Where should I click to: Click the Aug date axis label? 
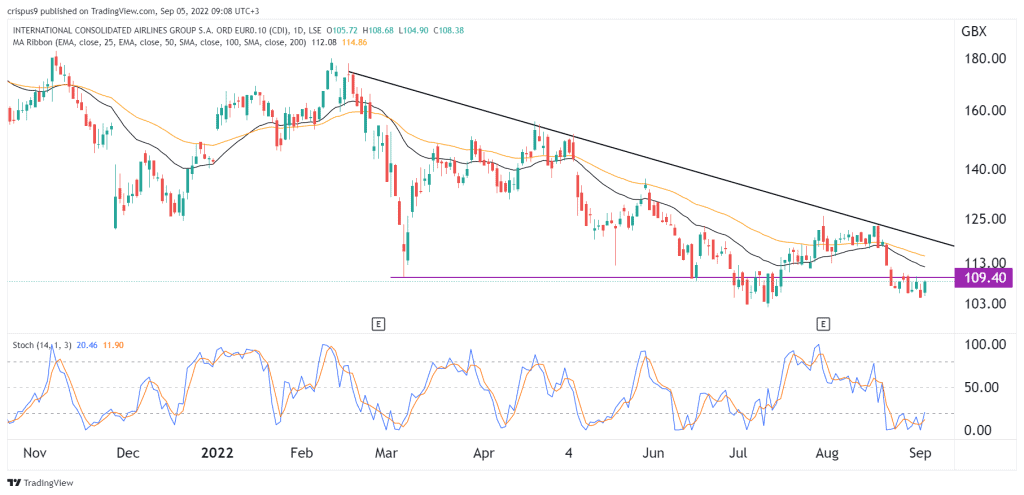[x=828, y=453]
